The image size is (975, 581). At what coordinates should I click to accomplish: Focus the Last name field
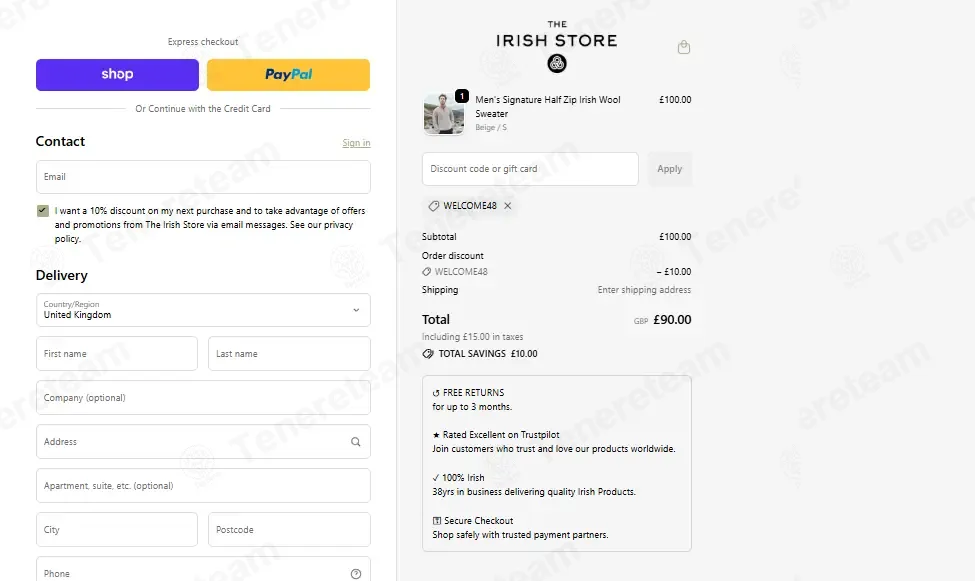click(x=289, y=353)
